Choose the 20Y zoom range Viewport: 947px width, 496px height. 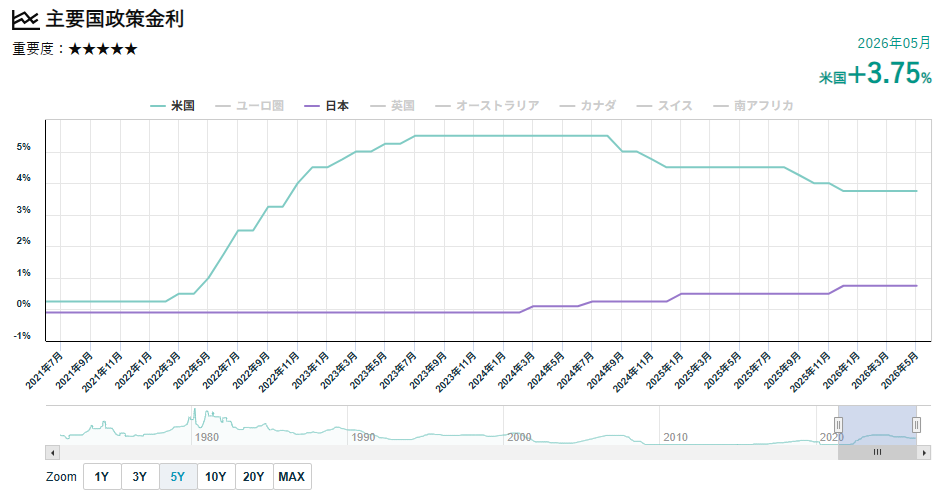click(x=254, y=477)
